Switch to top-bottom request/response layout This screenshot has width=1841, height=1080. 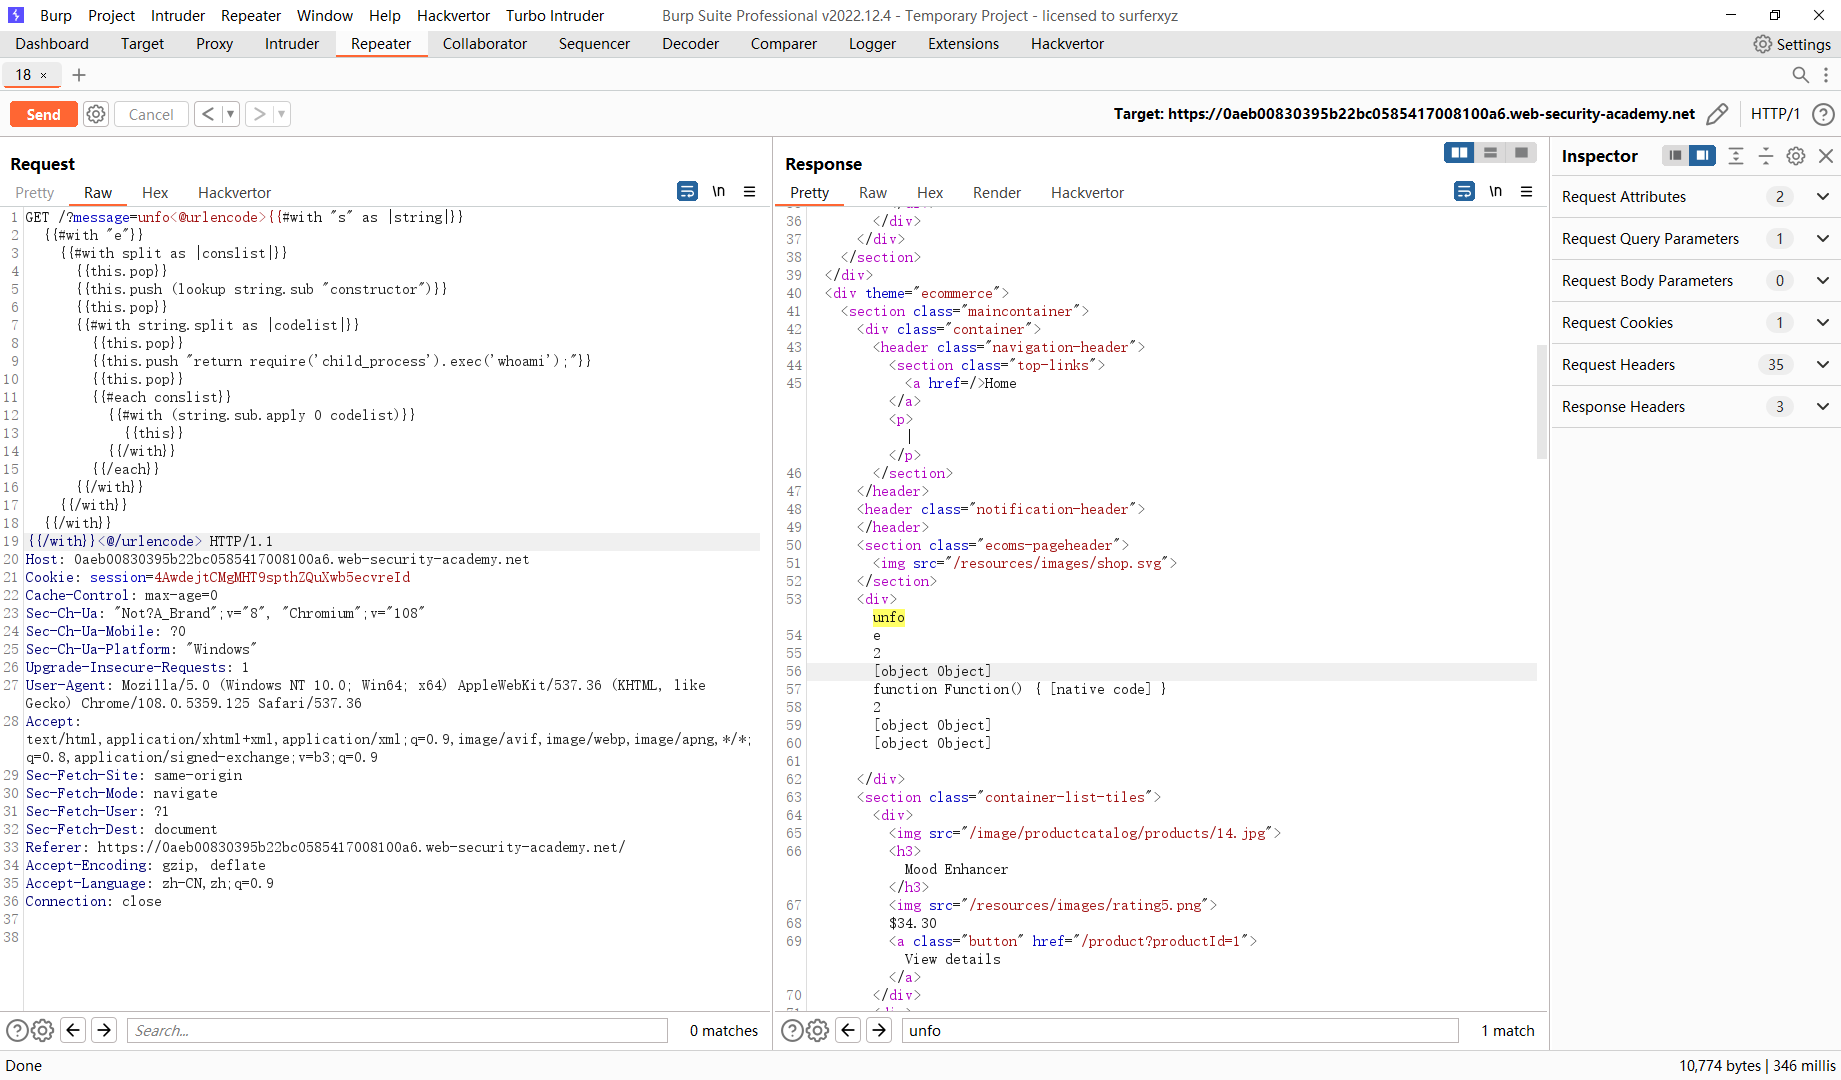(1490, 152)
